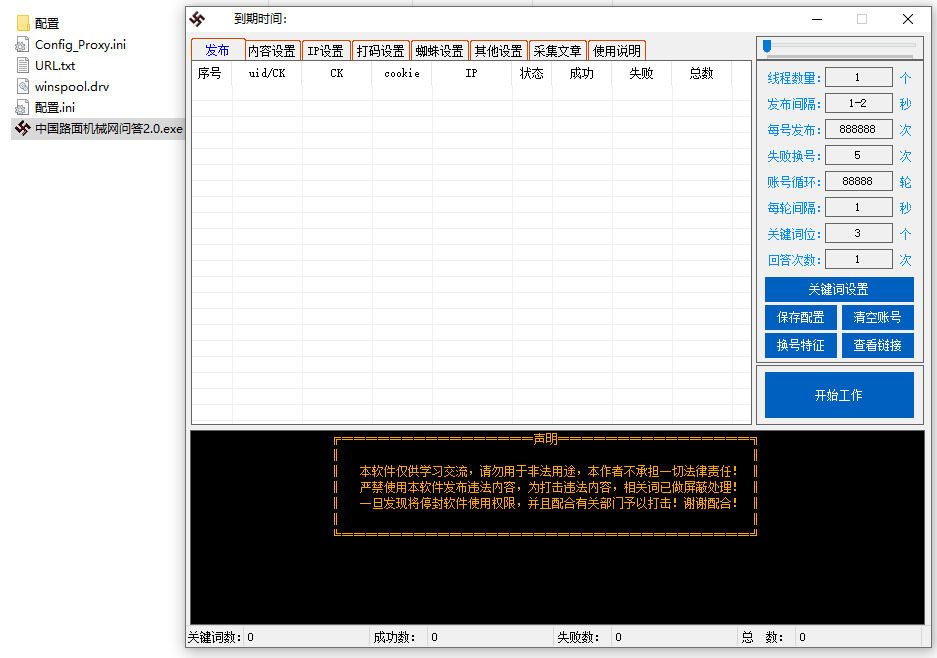Open 关键词设置 settings
The image size is (937, 658).
838,289
